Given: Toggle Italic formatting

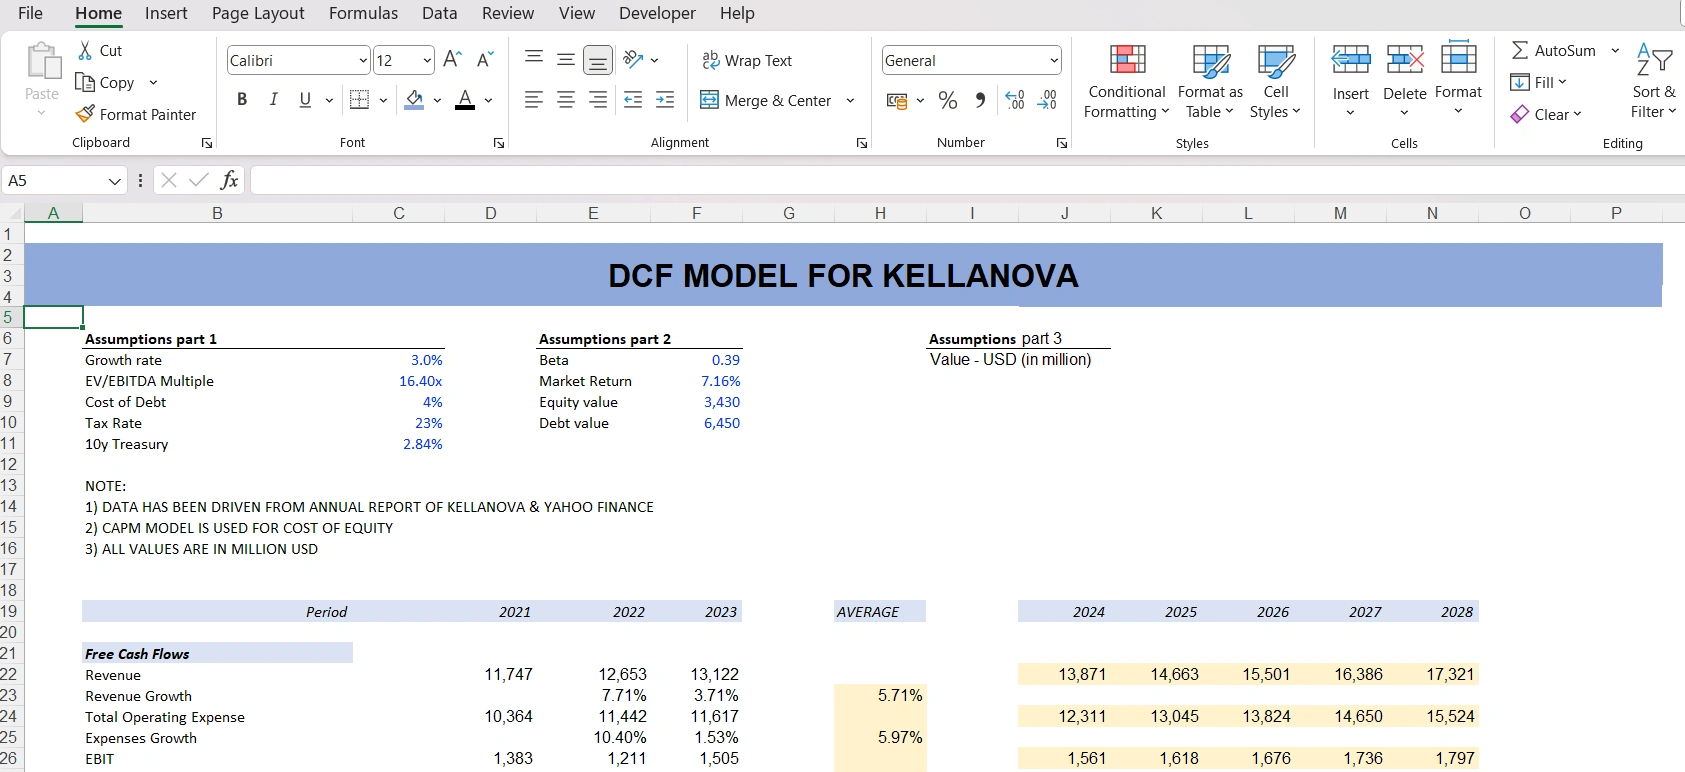Looking at the screenshot, I should tap(273, 100).
